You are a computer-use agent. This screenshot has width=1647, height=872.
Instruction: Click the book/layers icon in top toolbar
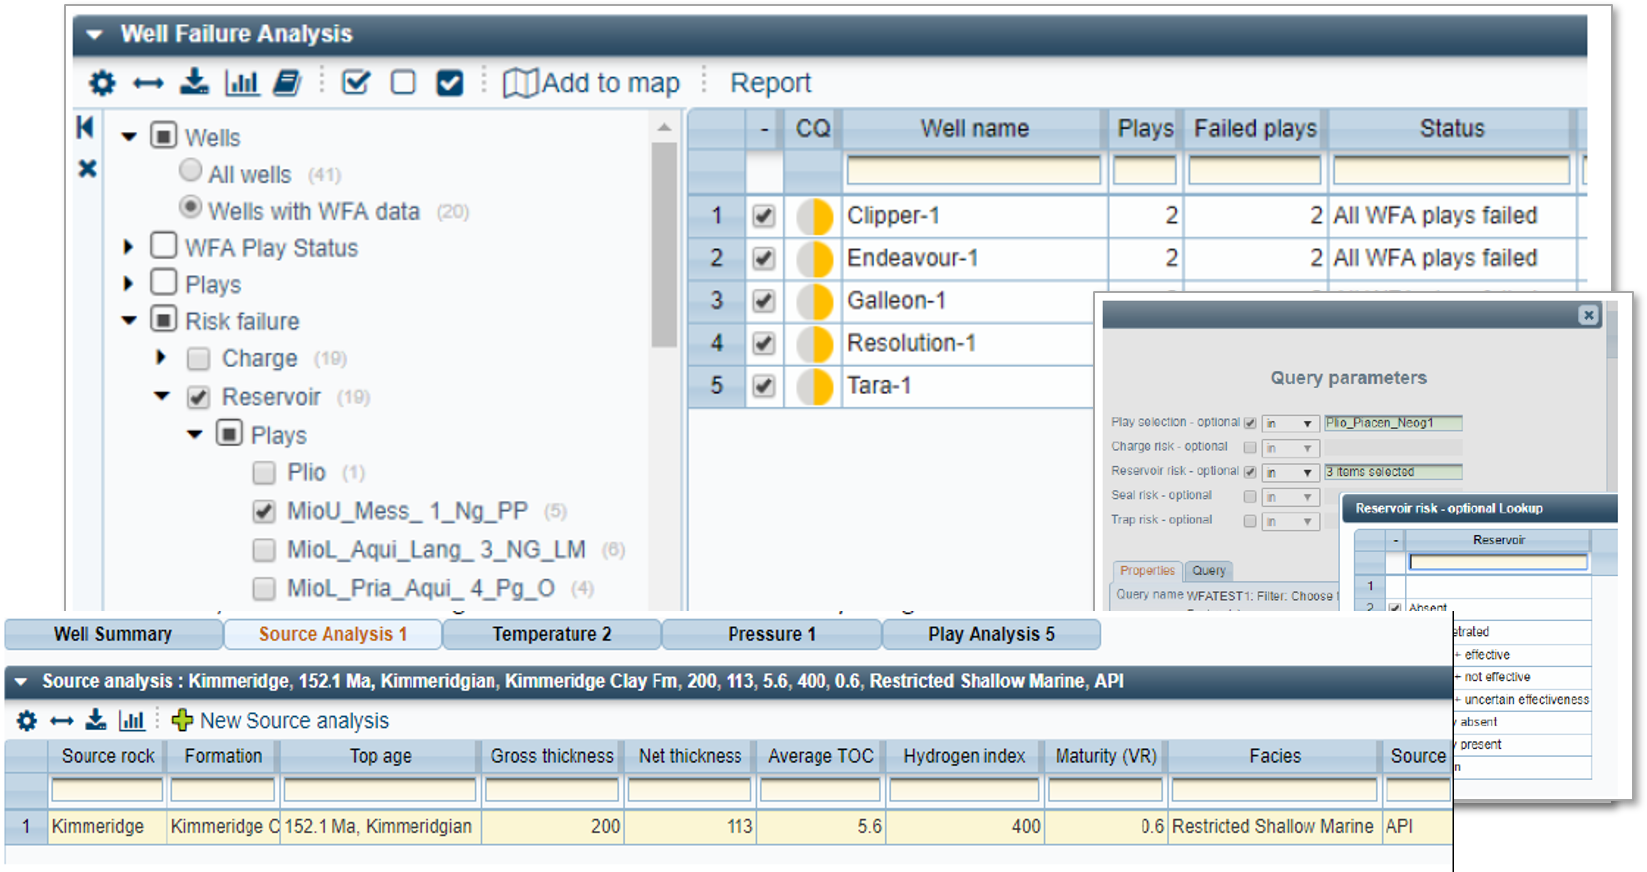pyautogui.click(x=287, y=82)
